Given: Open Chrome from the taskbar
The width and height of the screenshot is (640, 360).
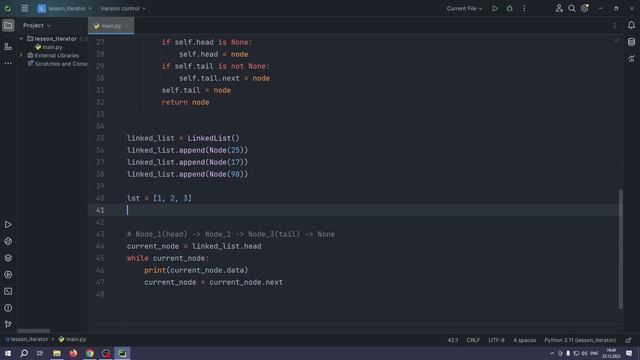Looking at the screenshot, I should (90, 353).
